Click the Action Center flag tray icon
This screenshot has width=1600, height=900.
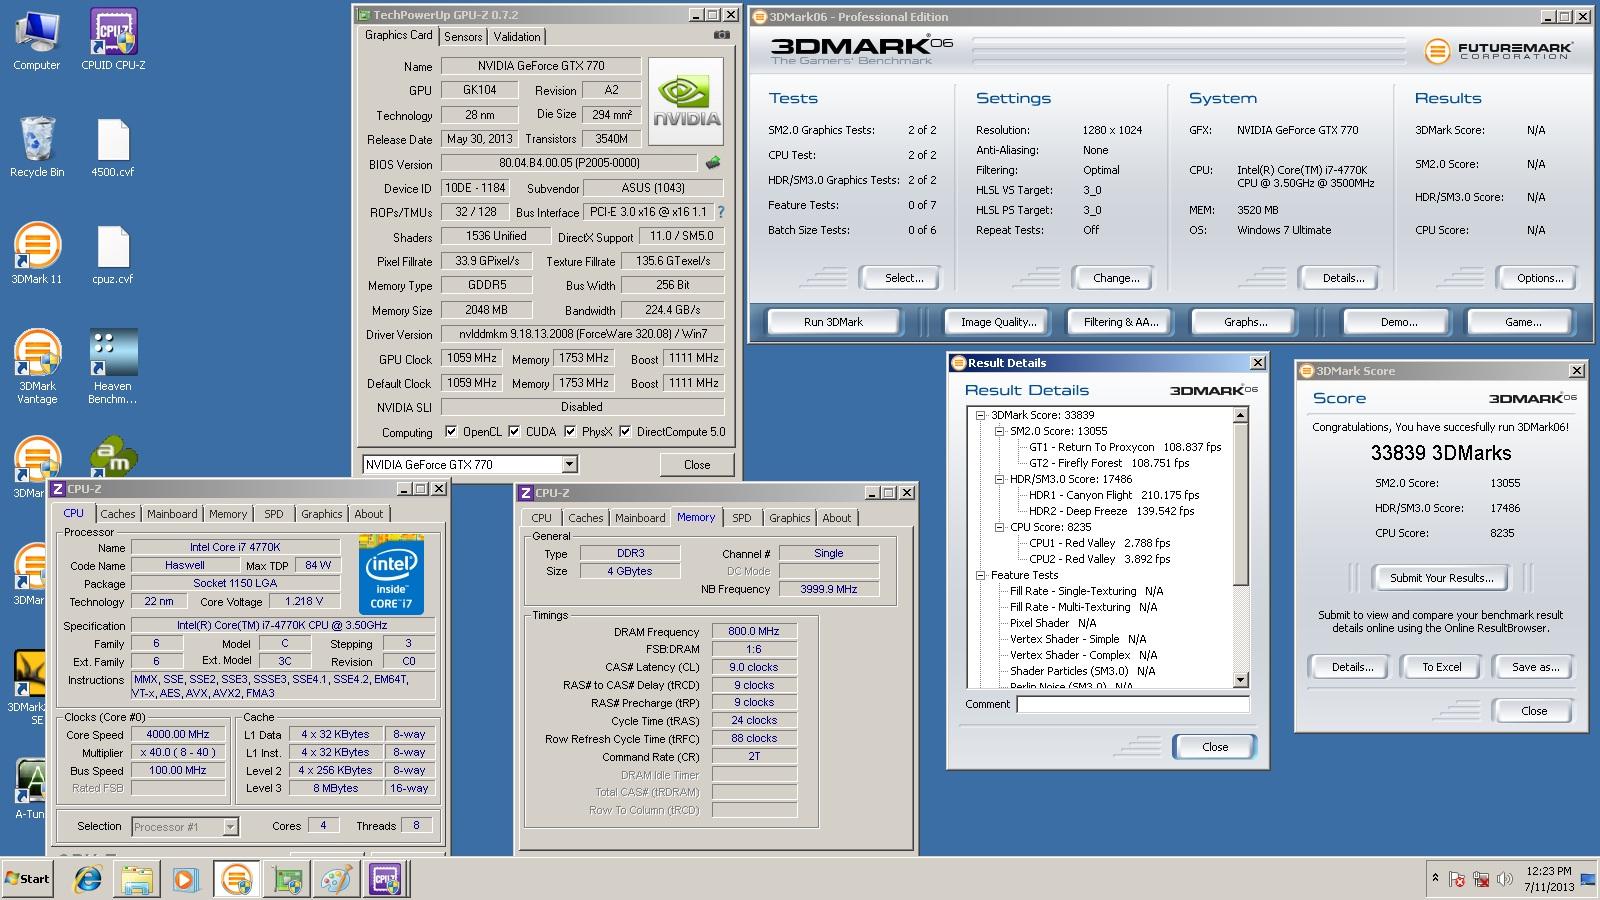click(1459, 880)
